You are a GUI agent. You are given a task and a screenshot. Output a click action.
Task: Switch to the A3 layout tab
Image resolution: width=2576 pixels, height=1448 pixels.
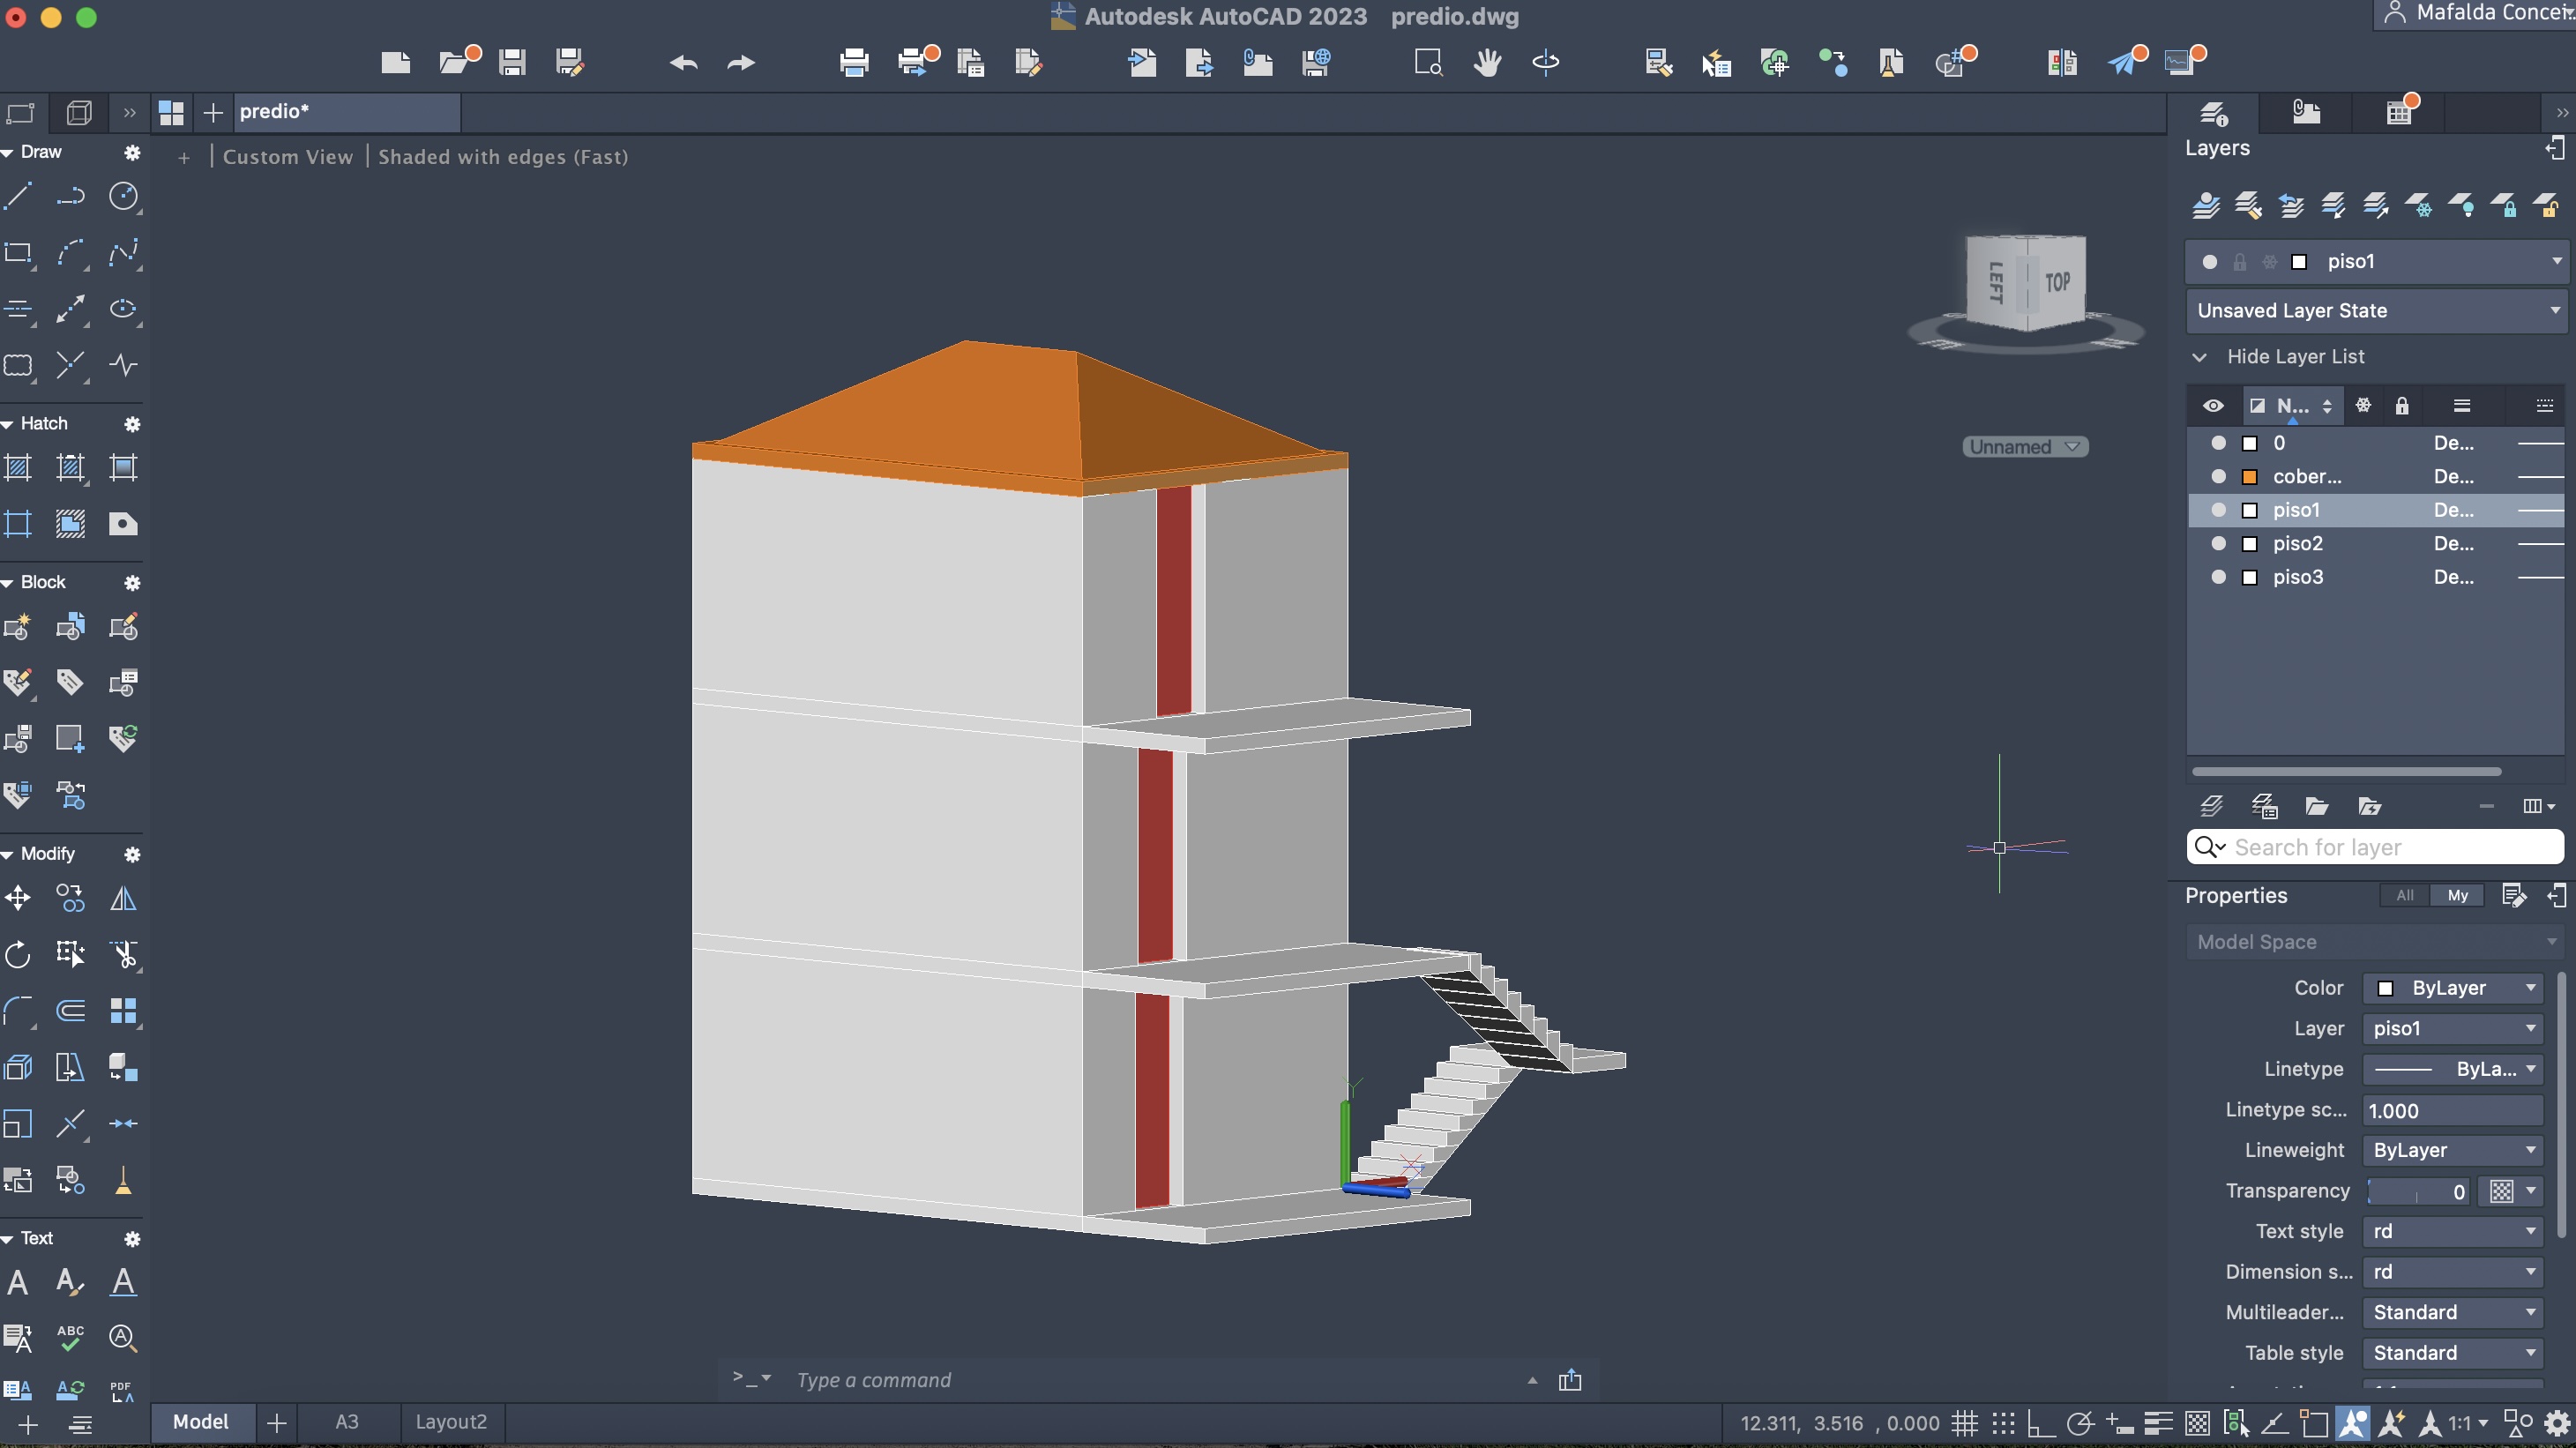pyautogui.click(x=346, y=1421)
